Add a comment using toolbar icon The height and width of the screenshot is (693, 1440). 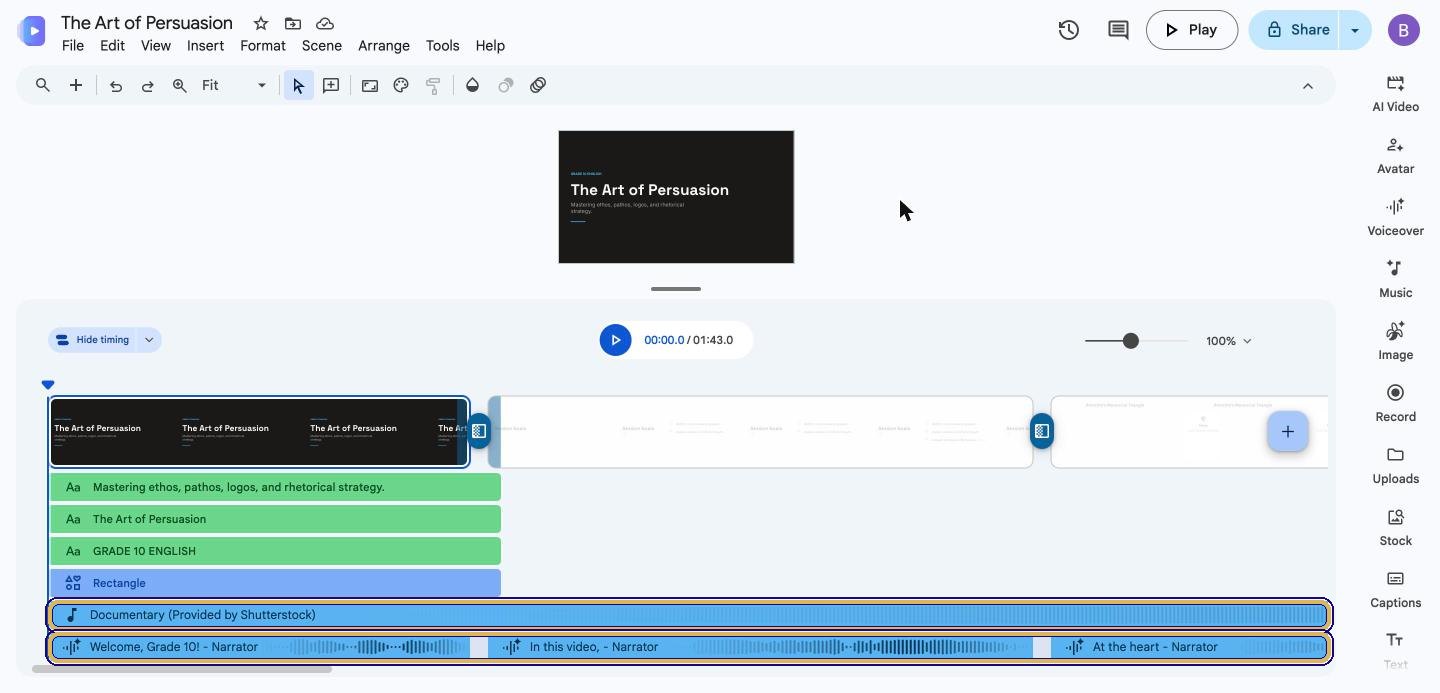(x=331, y=86)
